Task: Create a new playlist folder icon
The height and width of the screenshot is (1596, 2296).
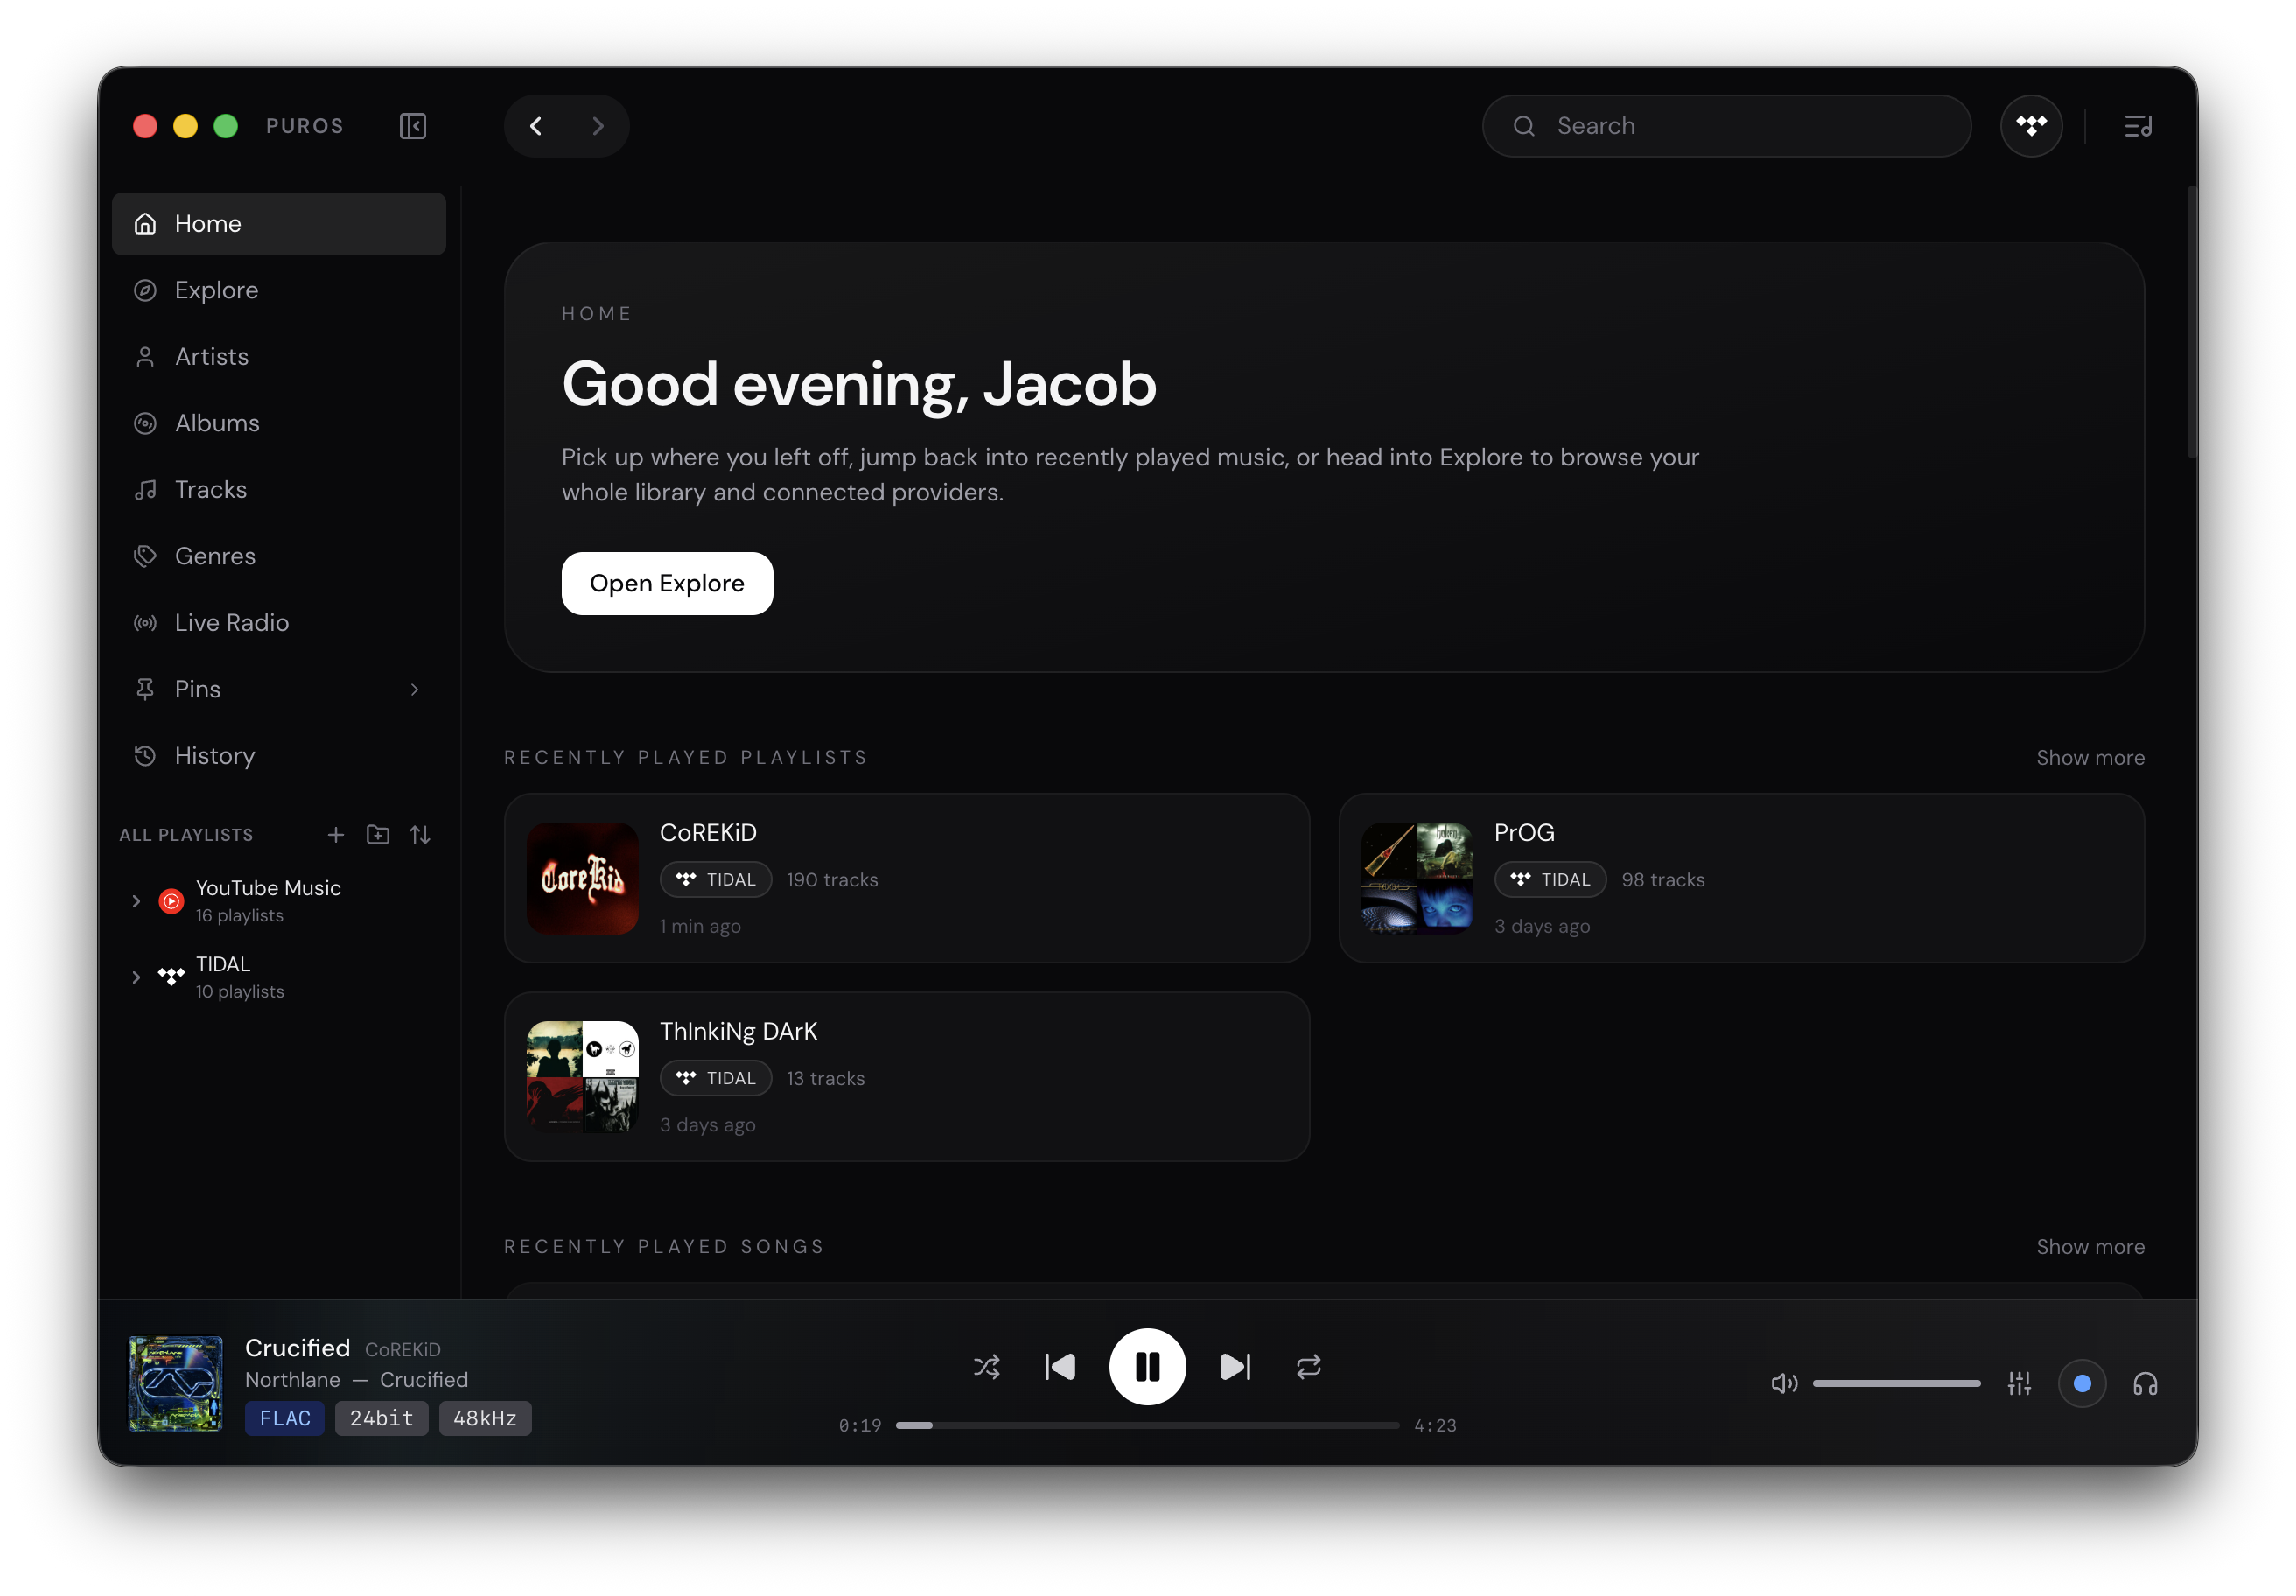Action: (378, 834)
